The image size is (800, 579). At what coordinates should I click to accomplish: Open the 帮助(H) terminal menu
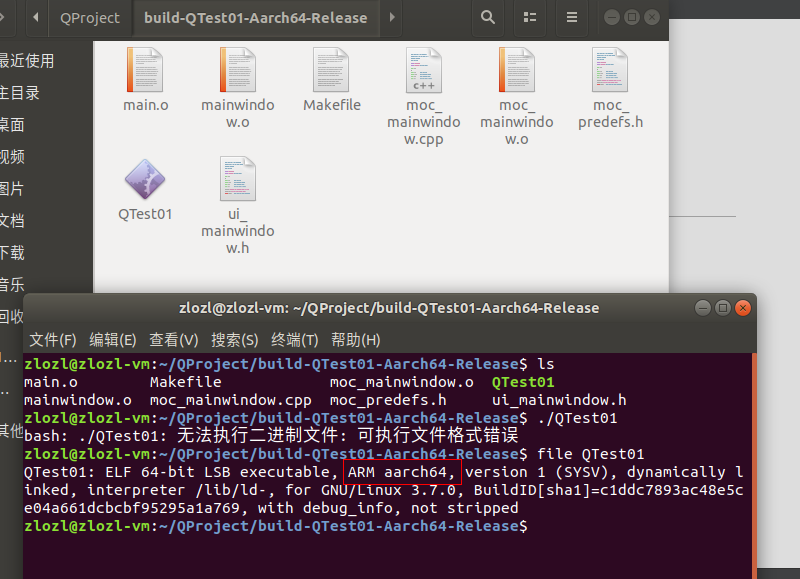click(355, 339)
